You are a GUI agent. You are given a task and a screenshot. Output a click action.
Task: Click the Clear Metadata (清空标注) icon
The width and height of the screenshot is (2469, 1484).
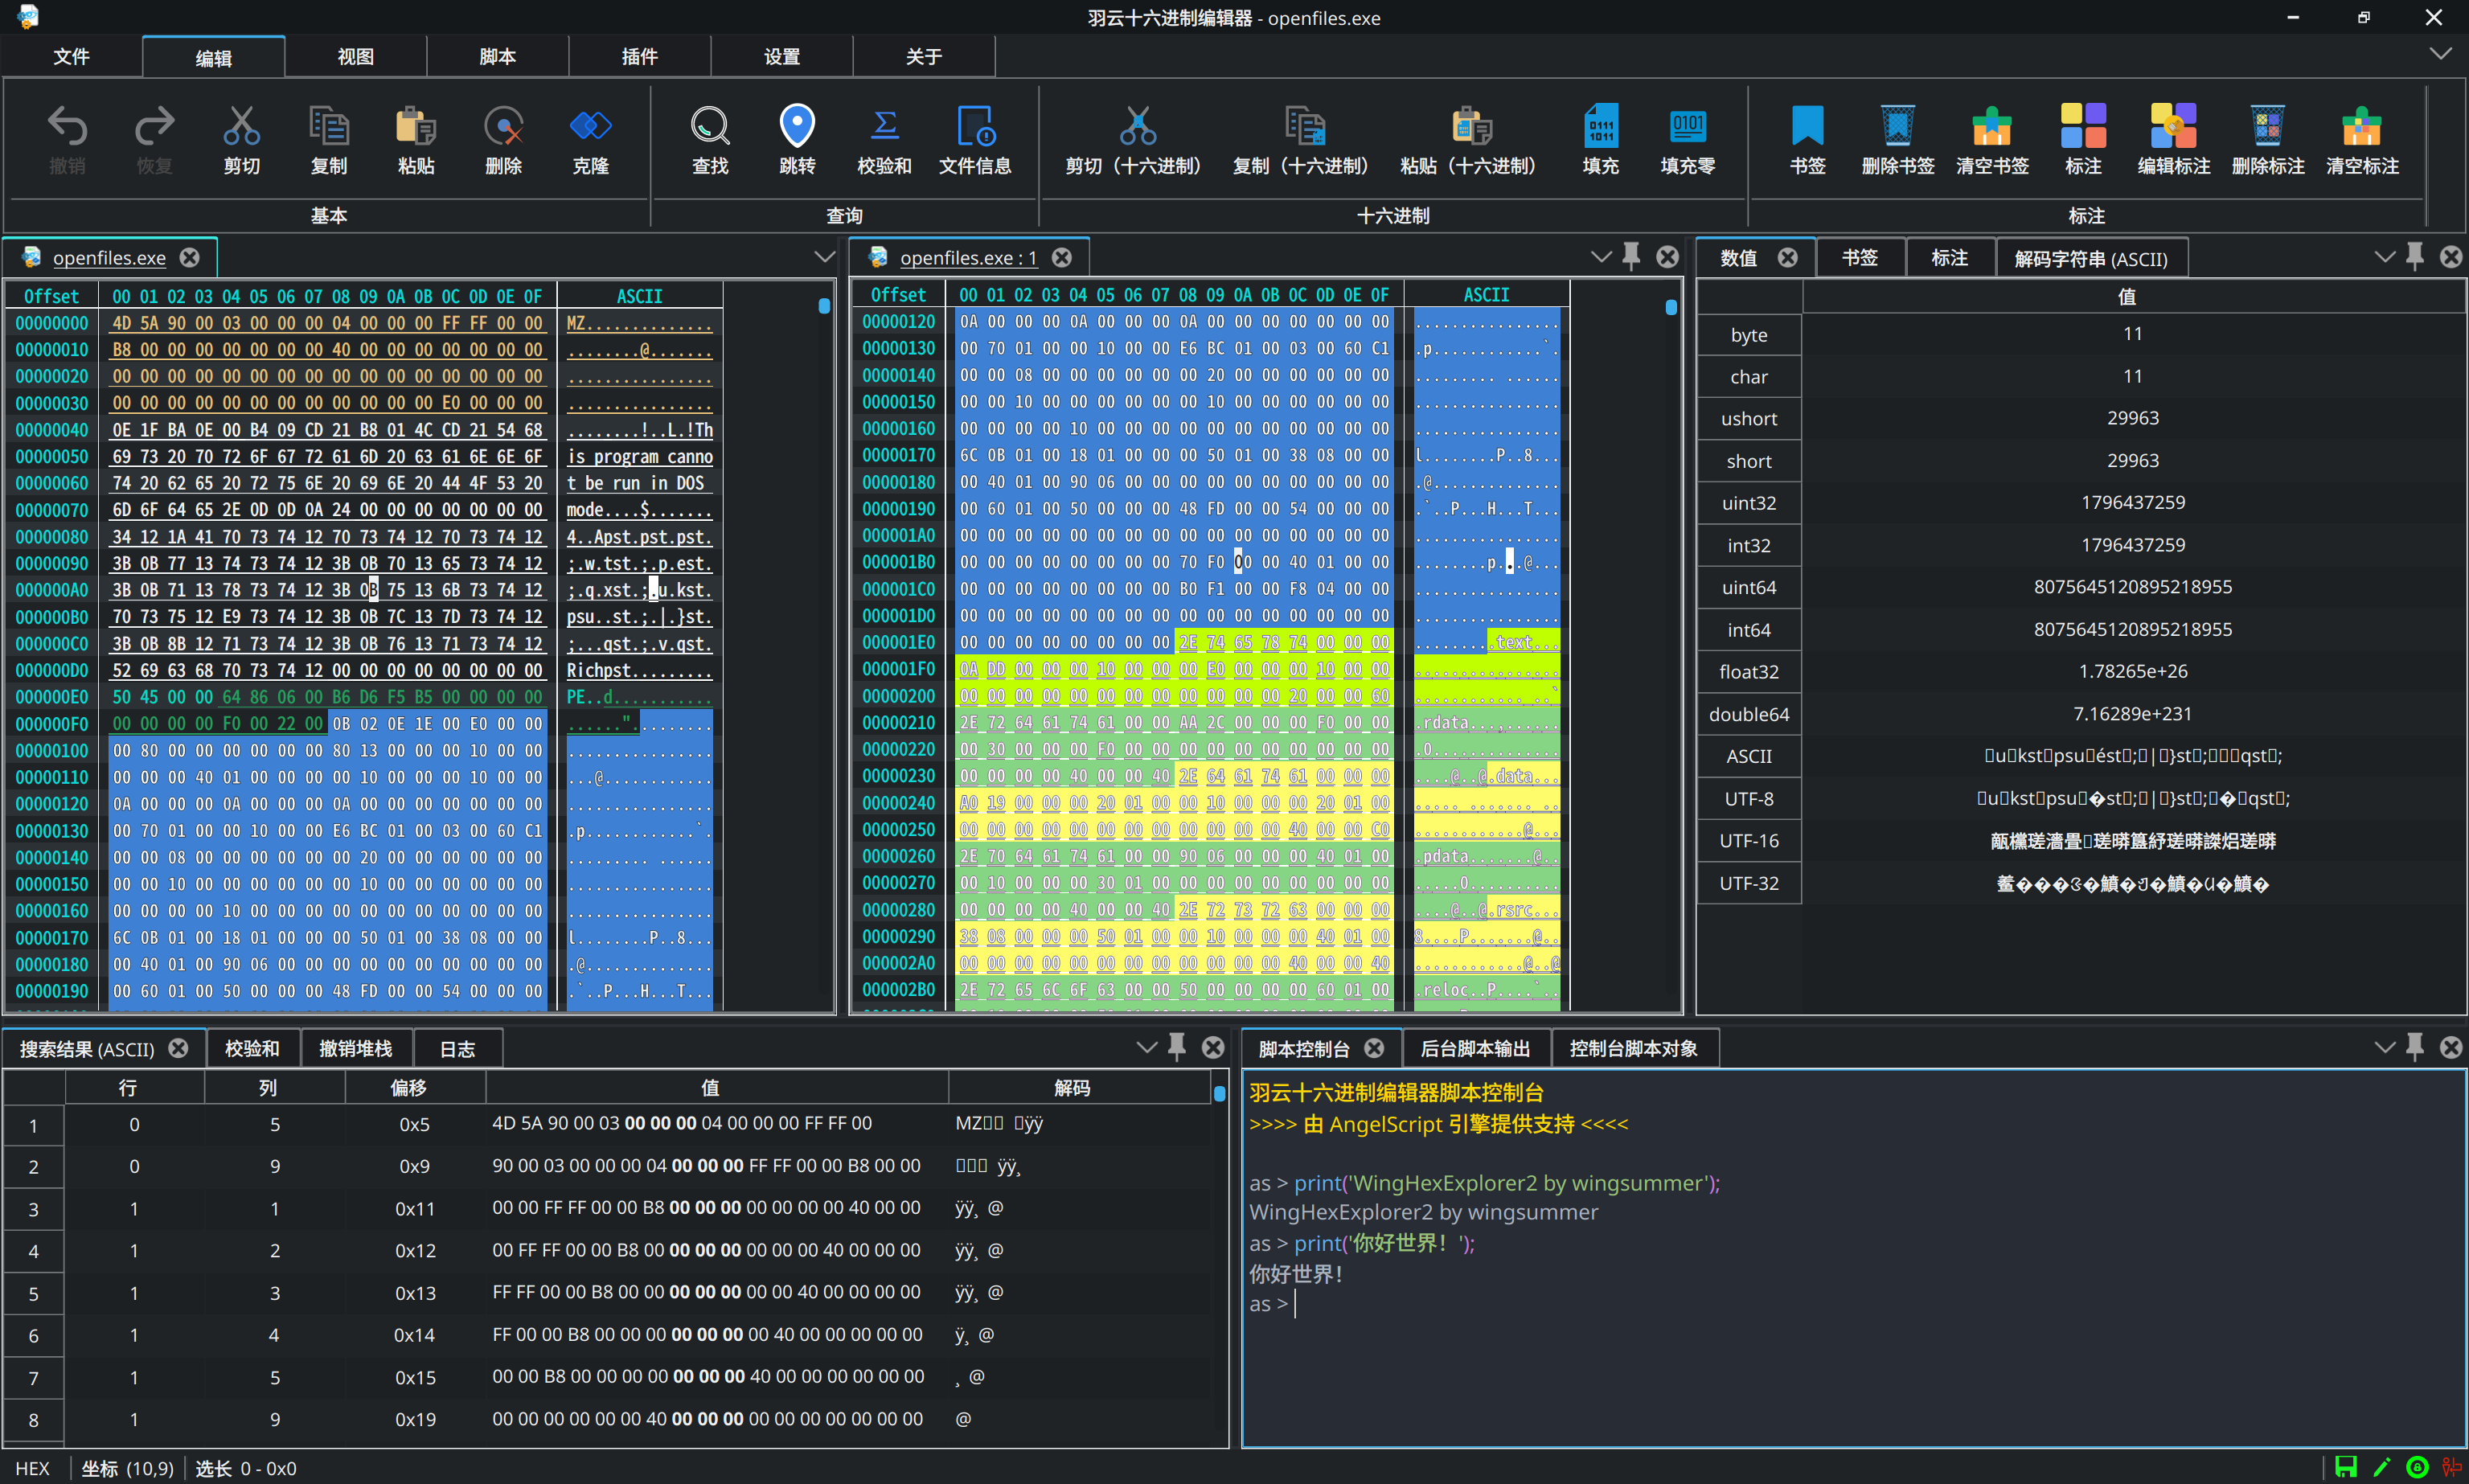(x=2361, y=128)
